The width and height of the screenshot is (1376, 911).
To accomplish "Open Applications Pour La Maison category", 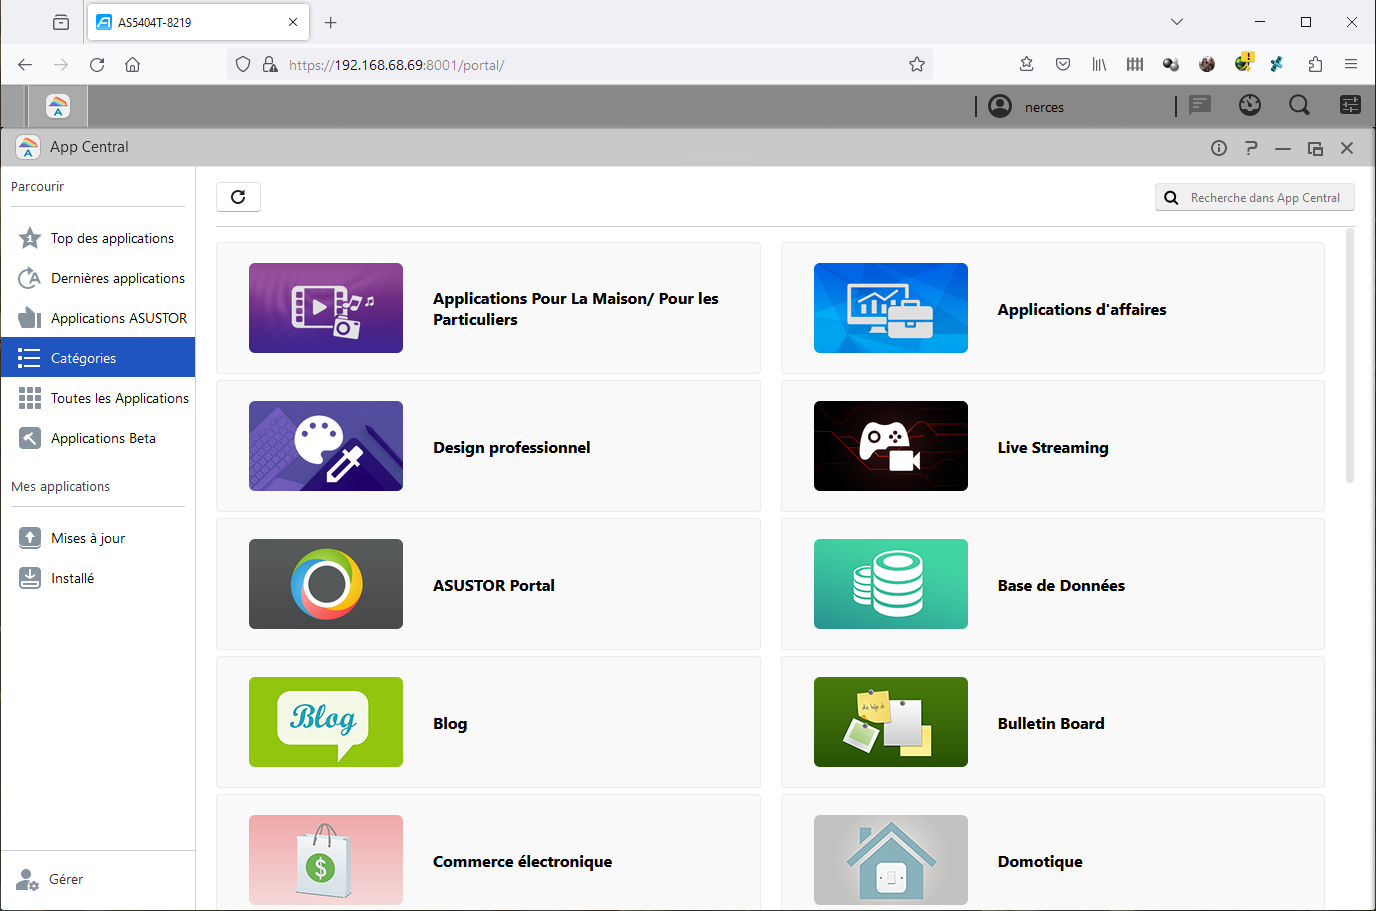I will click(488, 308).
